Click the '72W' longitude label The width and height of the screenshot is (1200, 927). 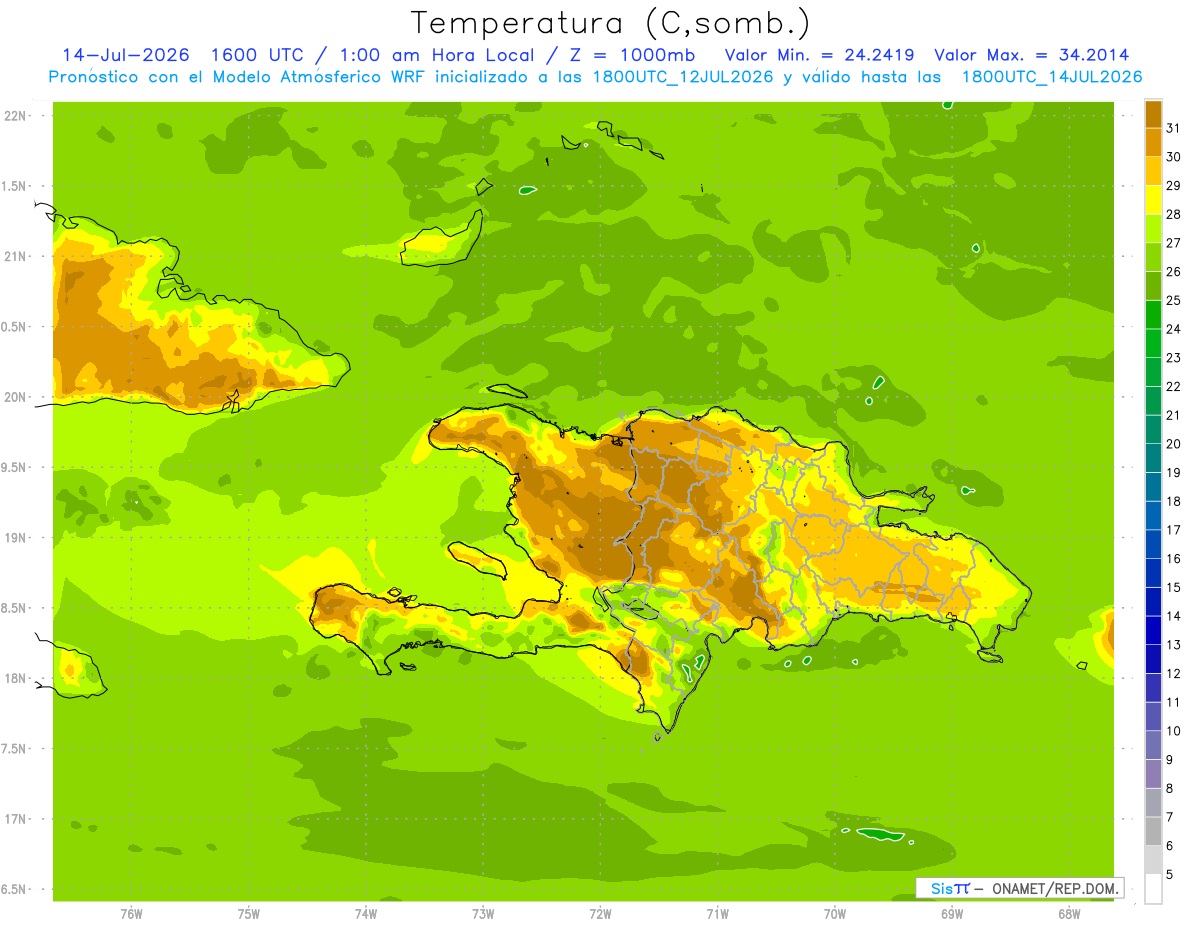coord(600,913)
